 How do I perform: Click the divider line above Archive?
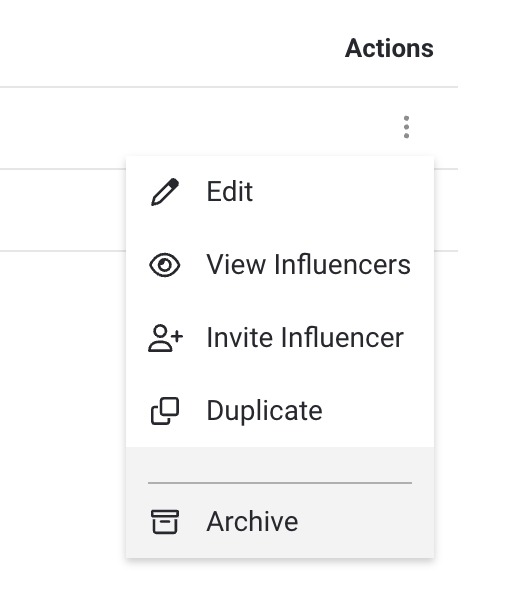pyautogui.click(x=280, y=483)
